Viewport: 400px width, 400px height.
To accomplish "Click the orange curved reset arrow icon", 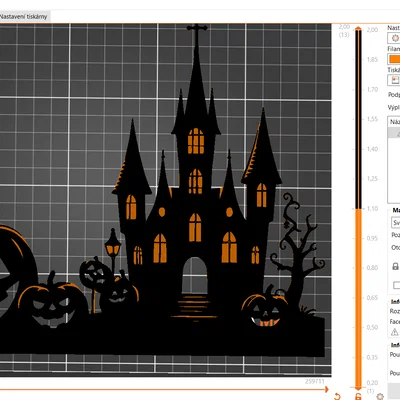I will [337, 396].
